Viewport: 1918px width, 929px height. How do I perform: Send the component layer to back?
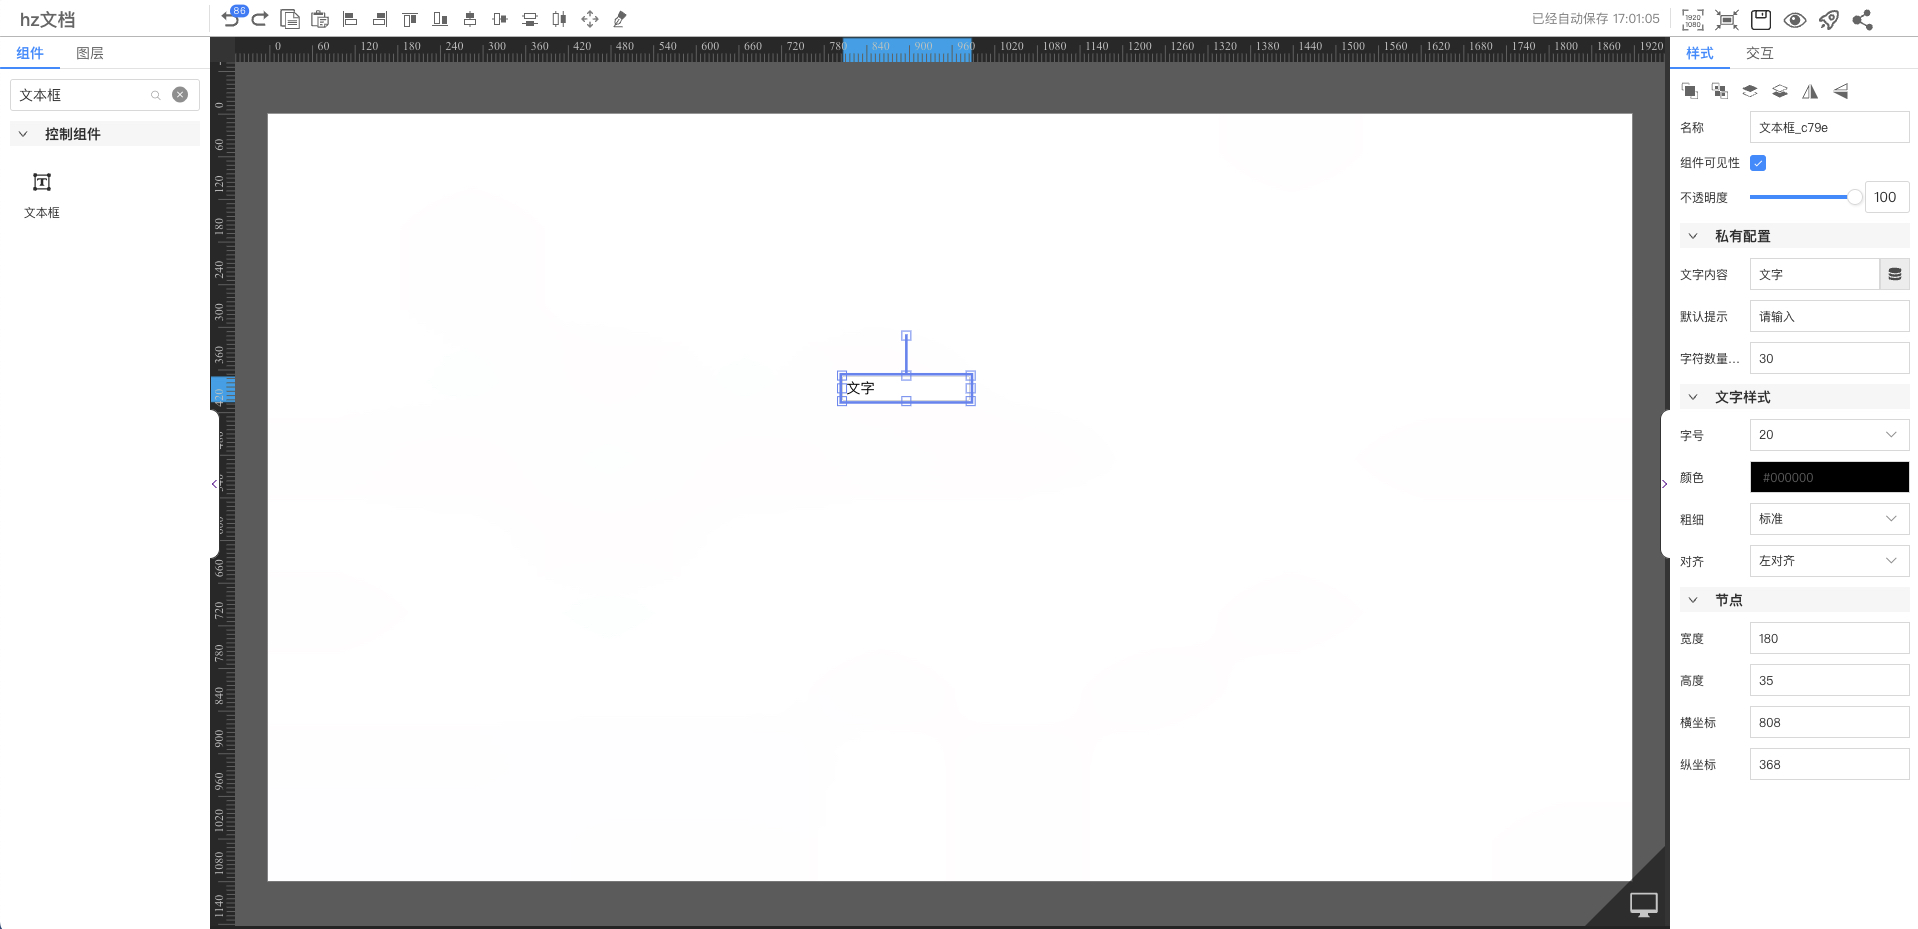point(1780,91)
